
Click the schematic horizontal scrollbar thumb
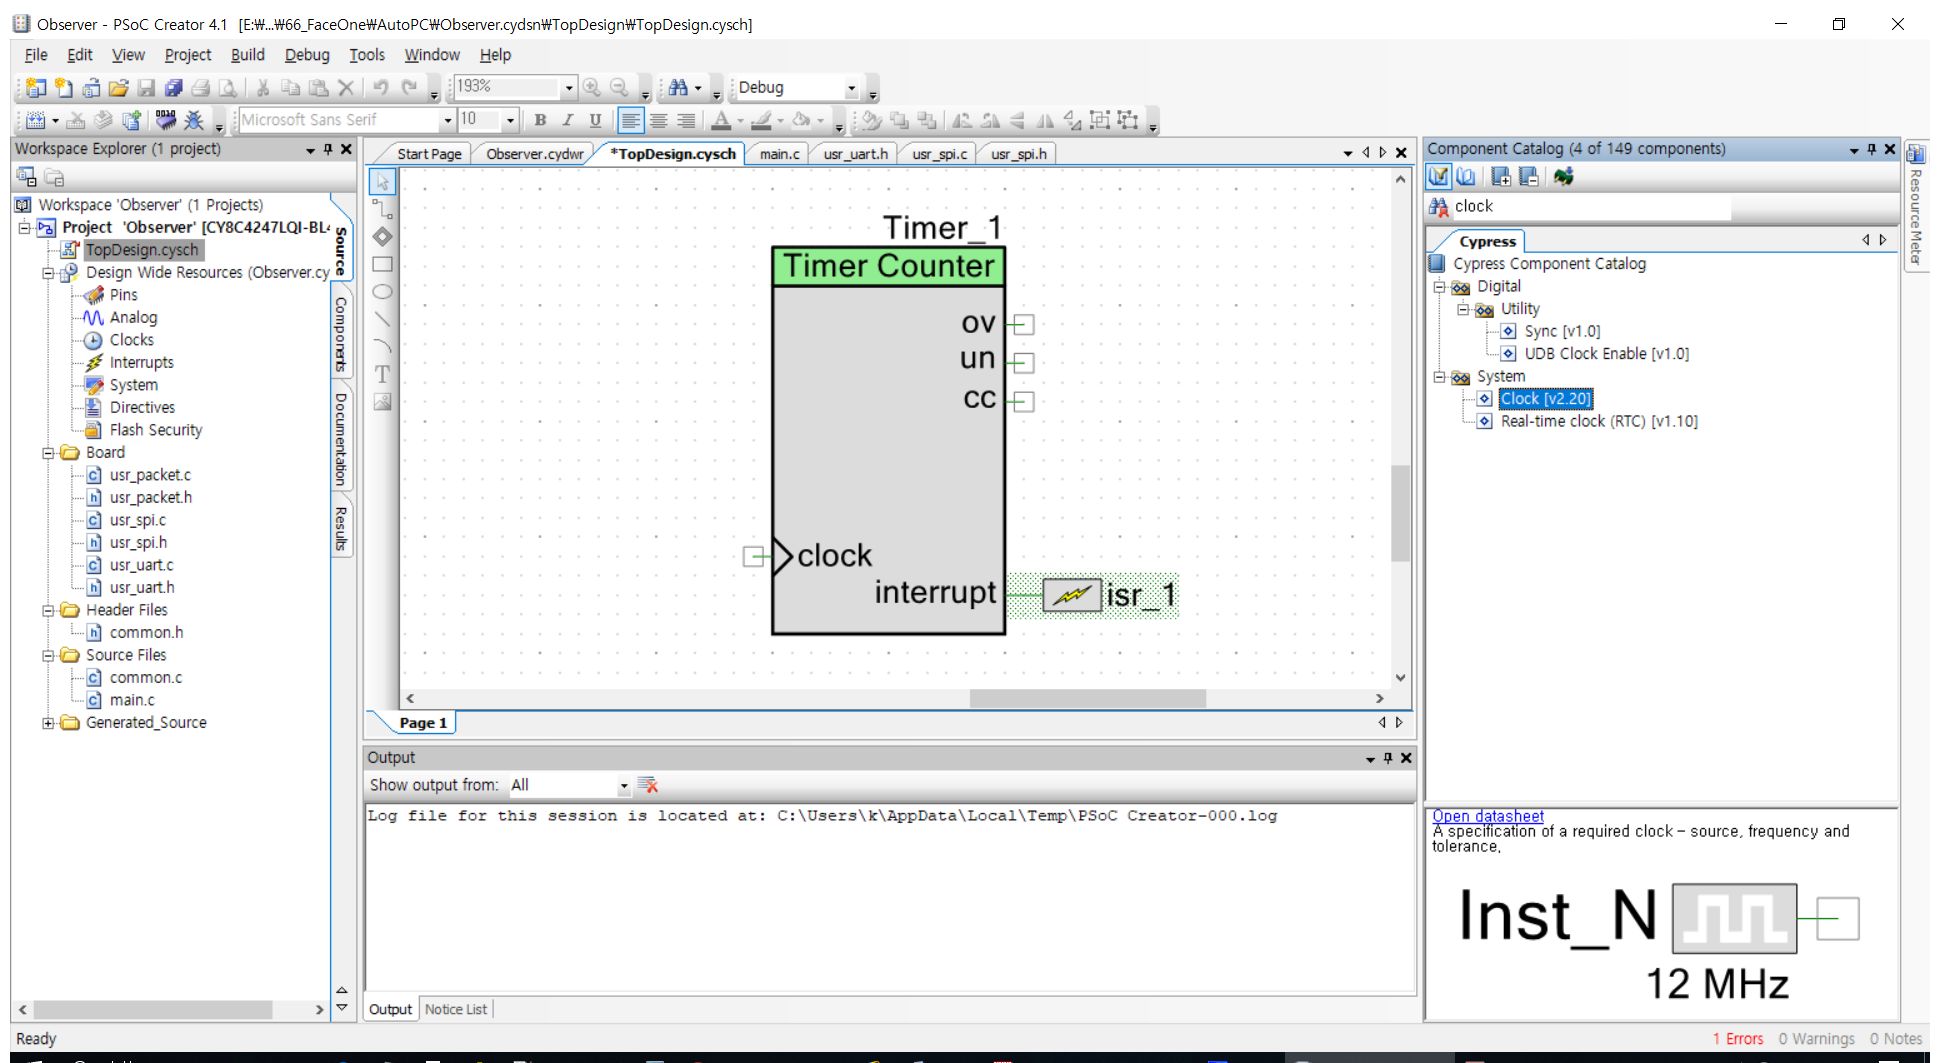pos(1087,699)
